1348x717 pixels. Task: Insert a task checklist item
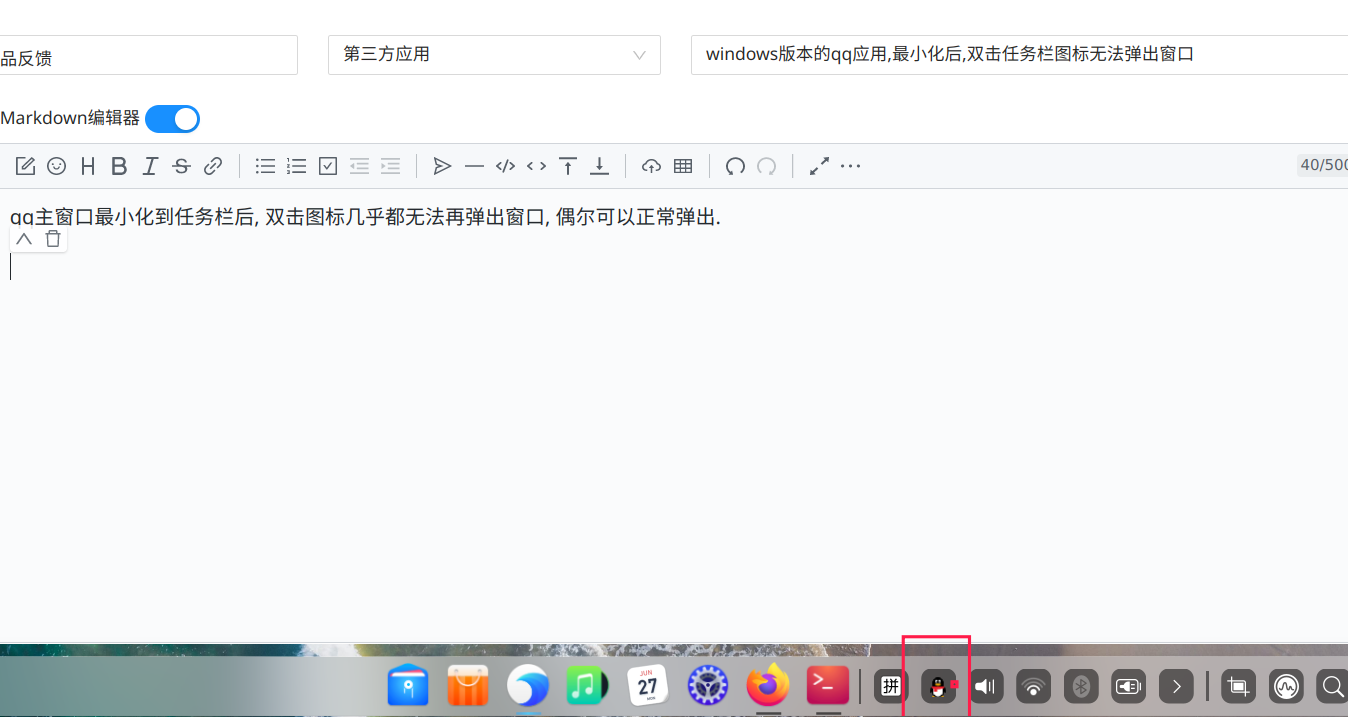point(328,166)
